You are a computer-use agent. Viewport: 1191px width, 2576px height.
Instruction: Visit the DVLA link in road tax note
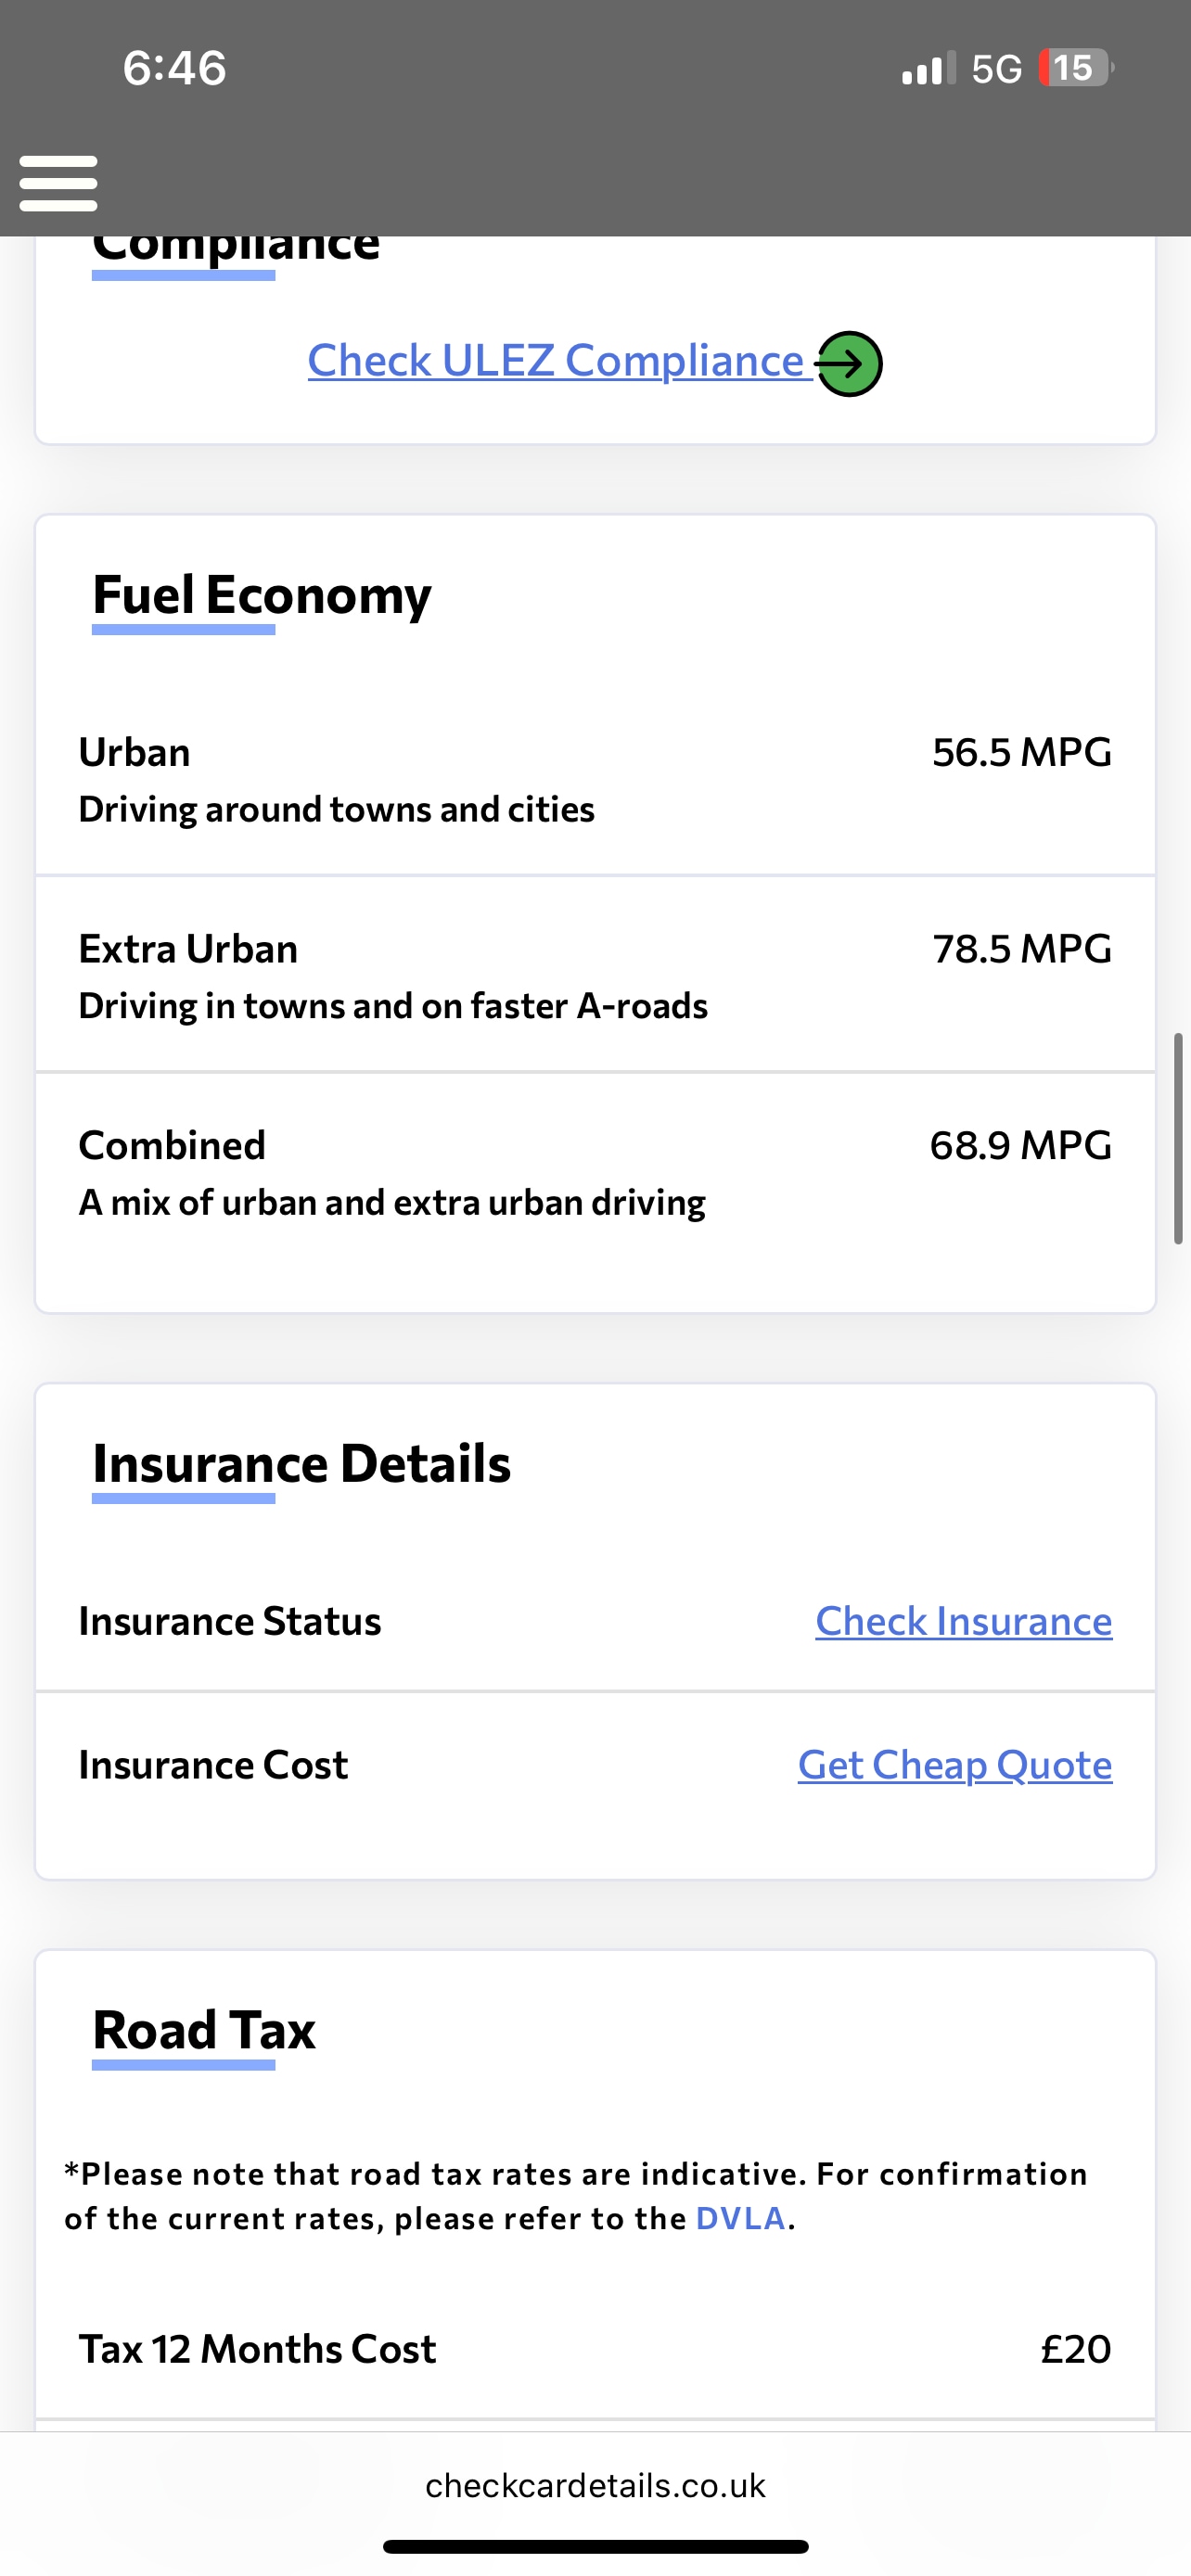coord(740,2218)
